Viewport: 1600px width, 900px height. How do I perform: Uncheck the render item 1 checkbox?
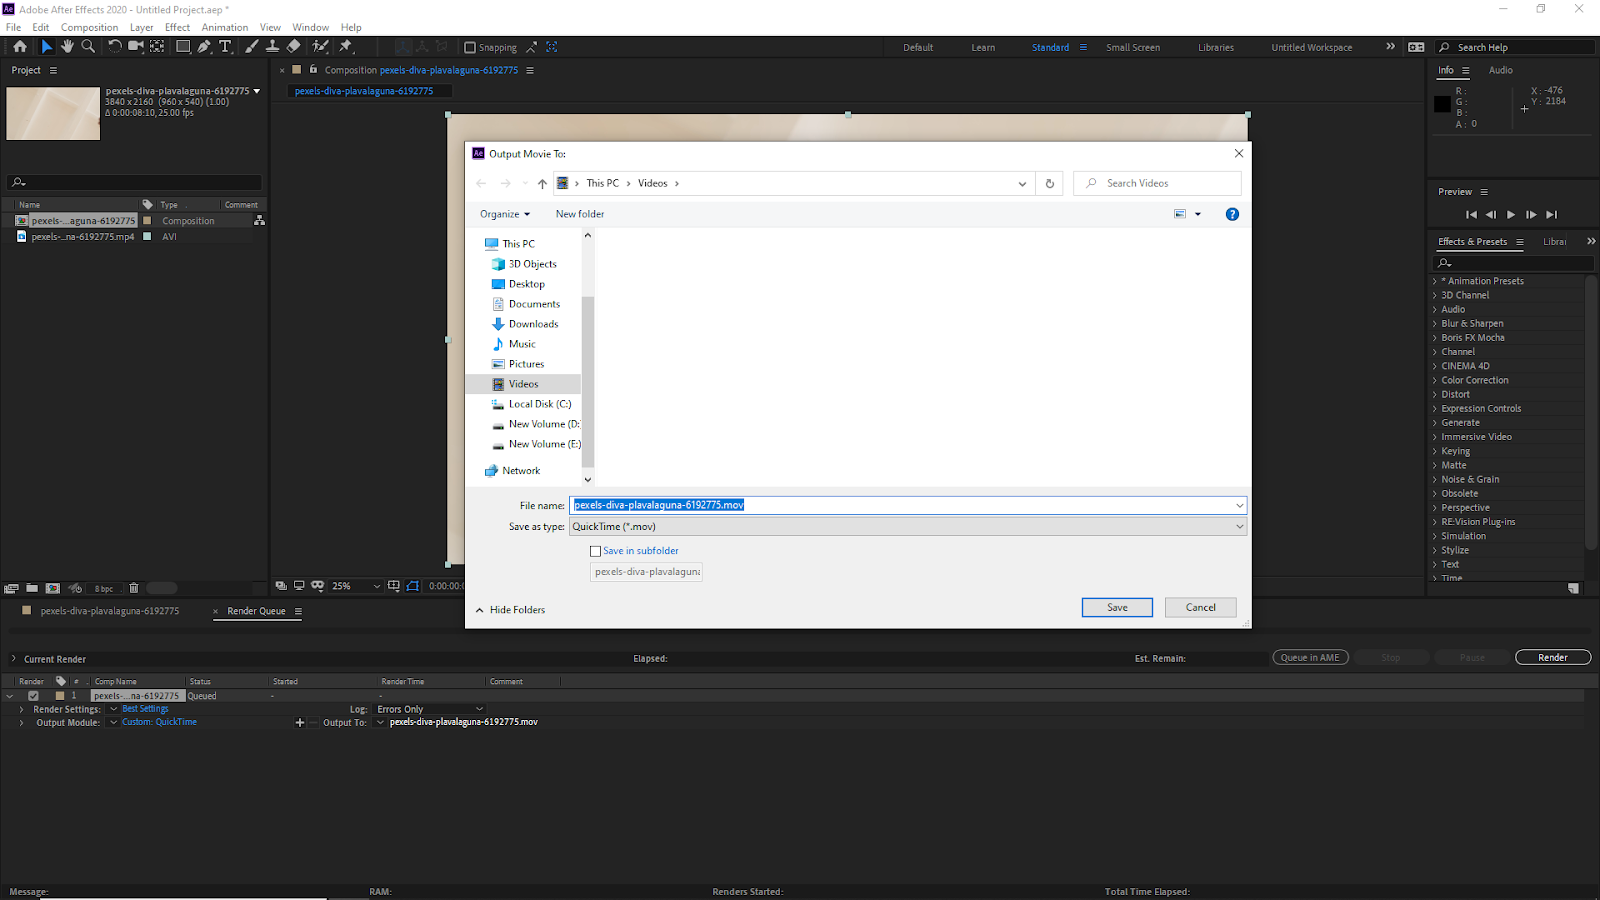(x=33, y=696)
